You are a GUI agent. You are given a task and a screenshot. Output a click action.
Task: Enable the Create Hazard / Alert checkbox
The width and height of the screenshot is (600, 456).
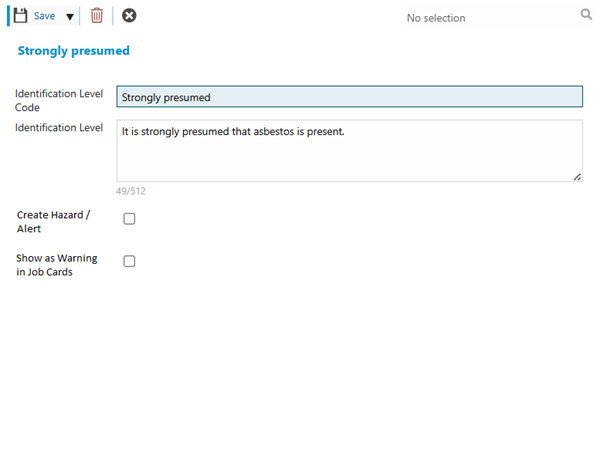(x=129, y=219)
